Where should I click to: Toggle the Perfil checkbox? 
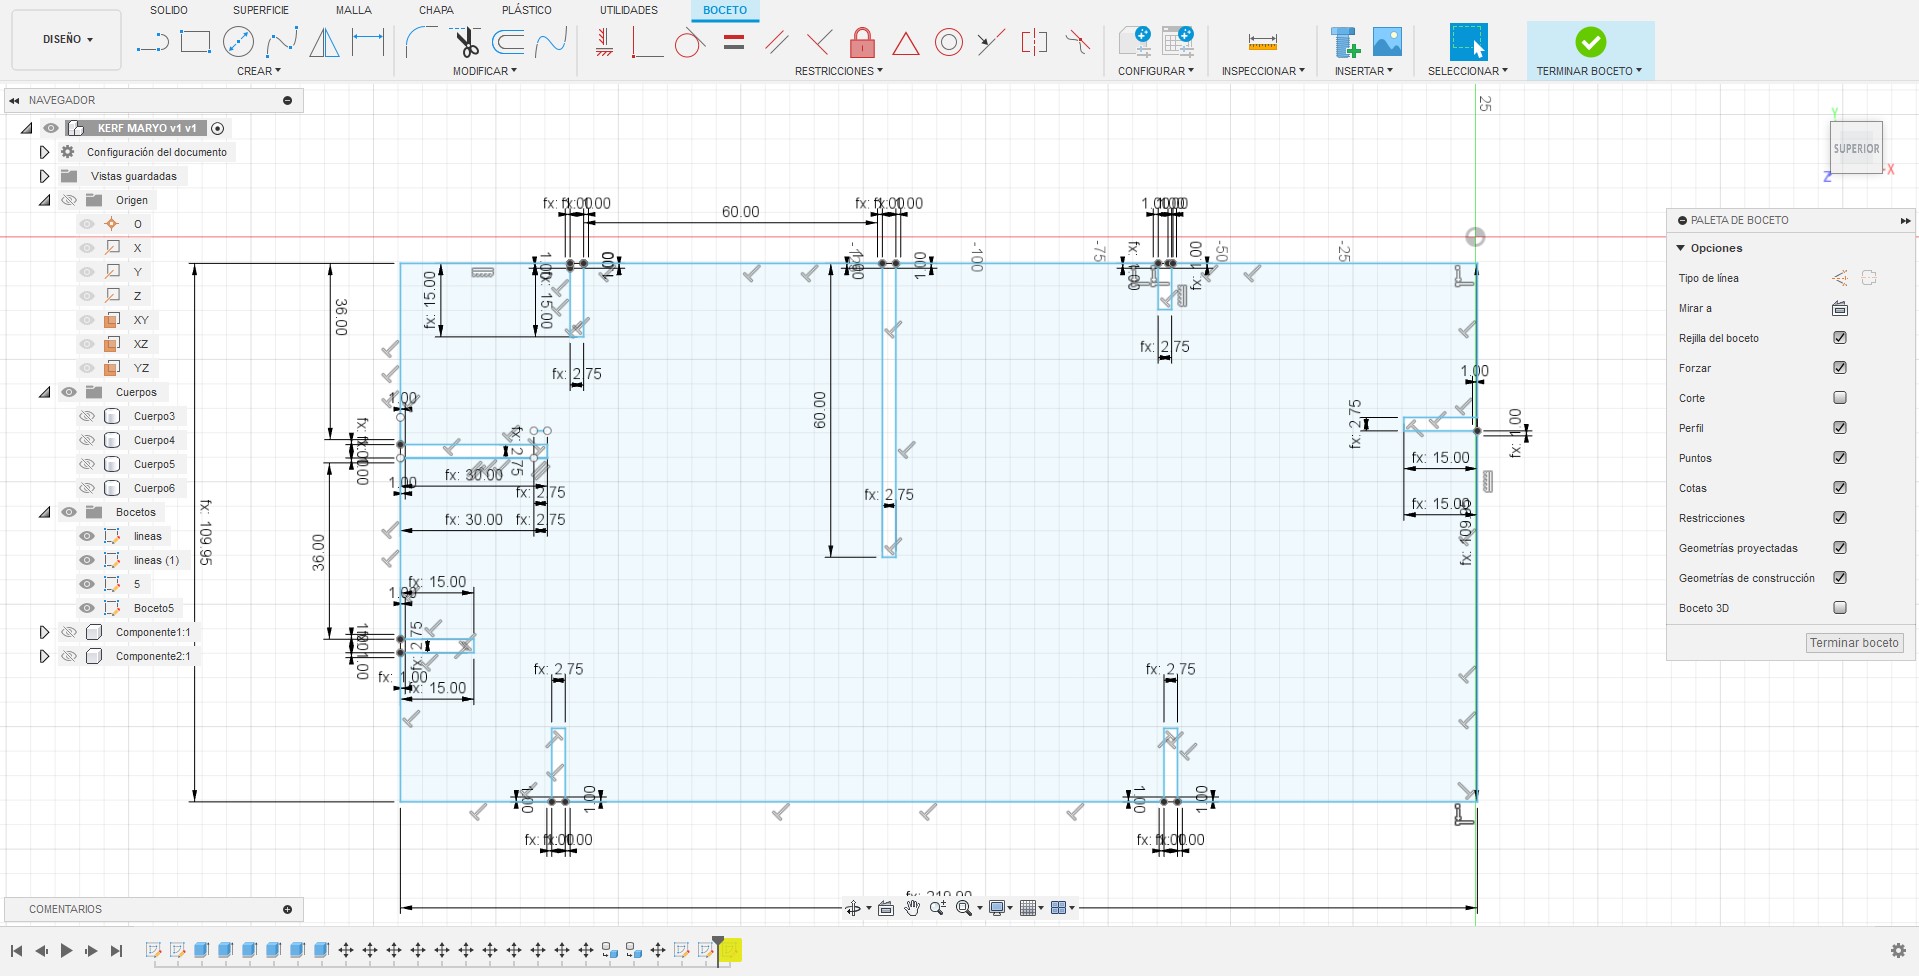click(x=1840, y=428)
